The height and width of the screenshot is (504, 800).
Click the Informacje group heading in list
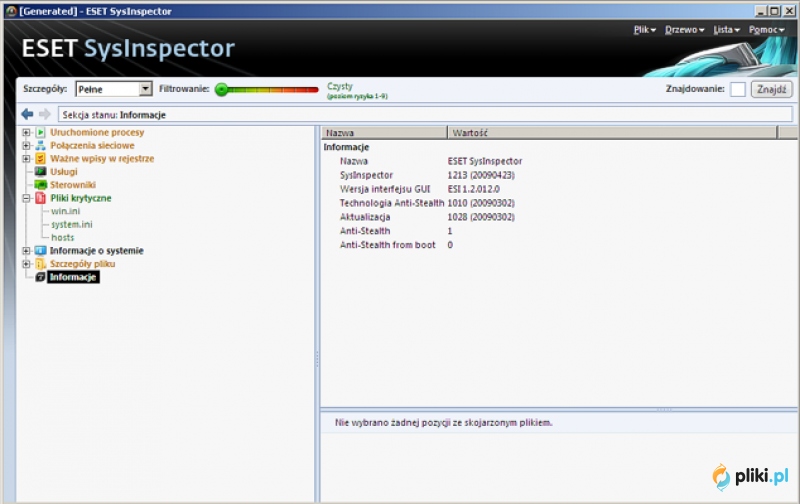click(346, 147)
